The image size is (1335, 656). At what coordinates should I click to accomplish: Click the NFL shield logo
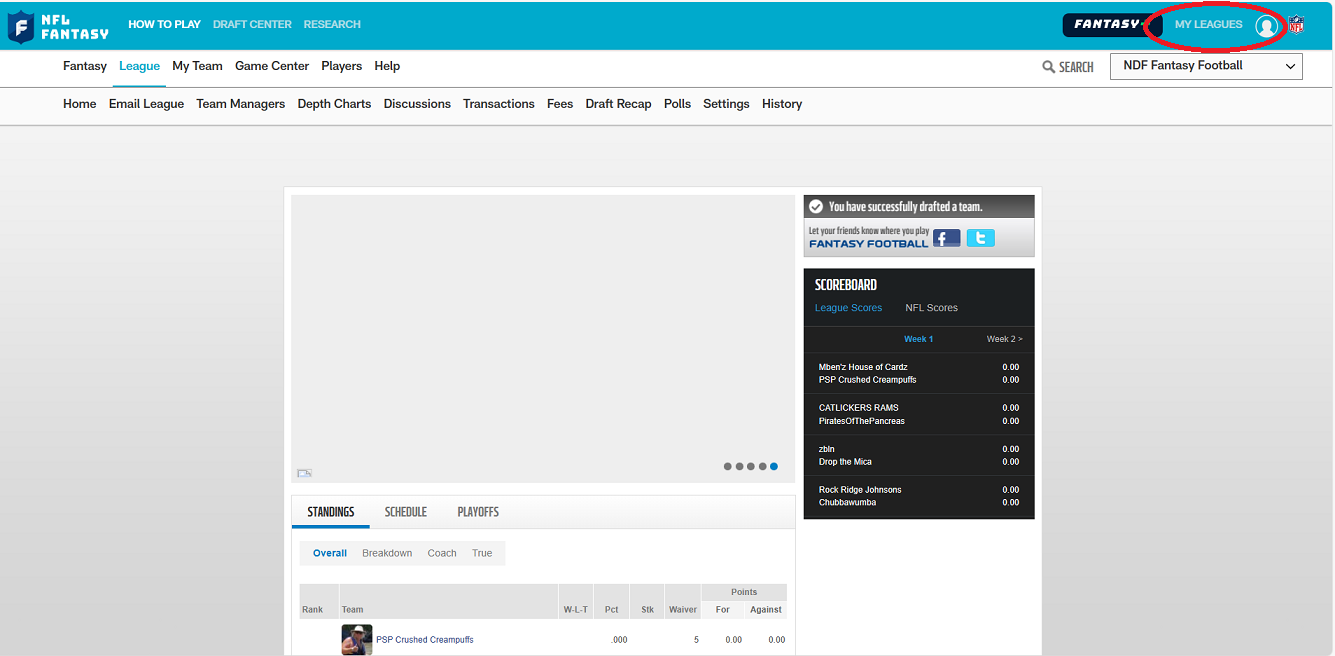pos(1297,25)
